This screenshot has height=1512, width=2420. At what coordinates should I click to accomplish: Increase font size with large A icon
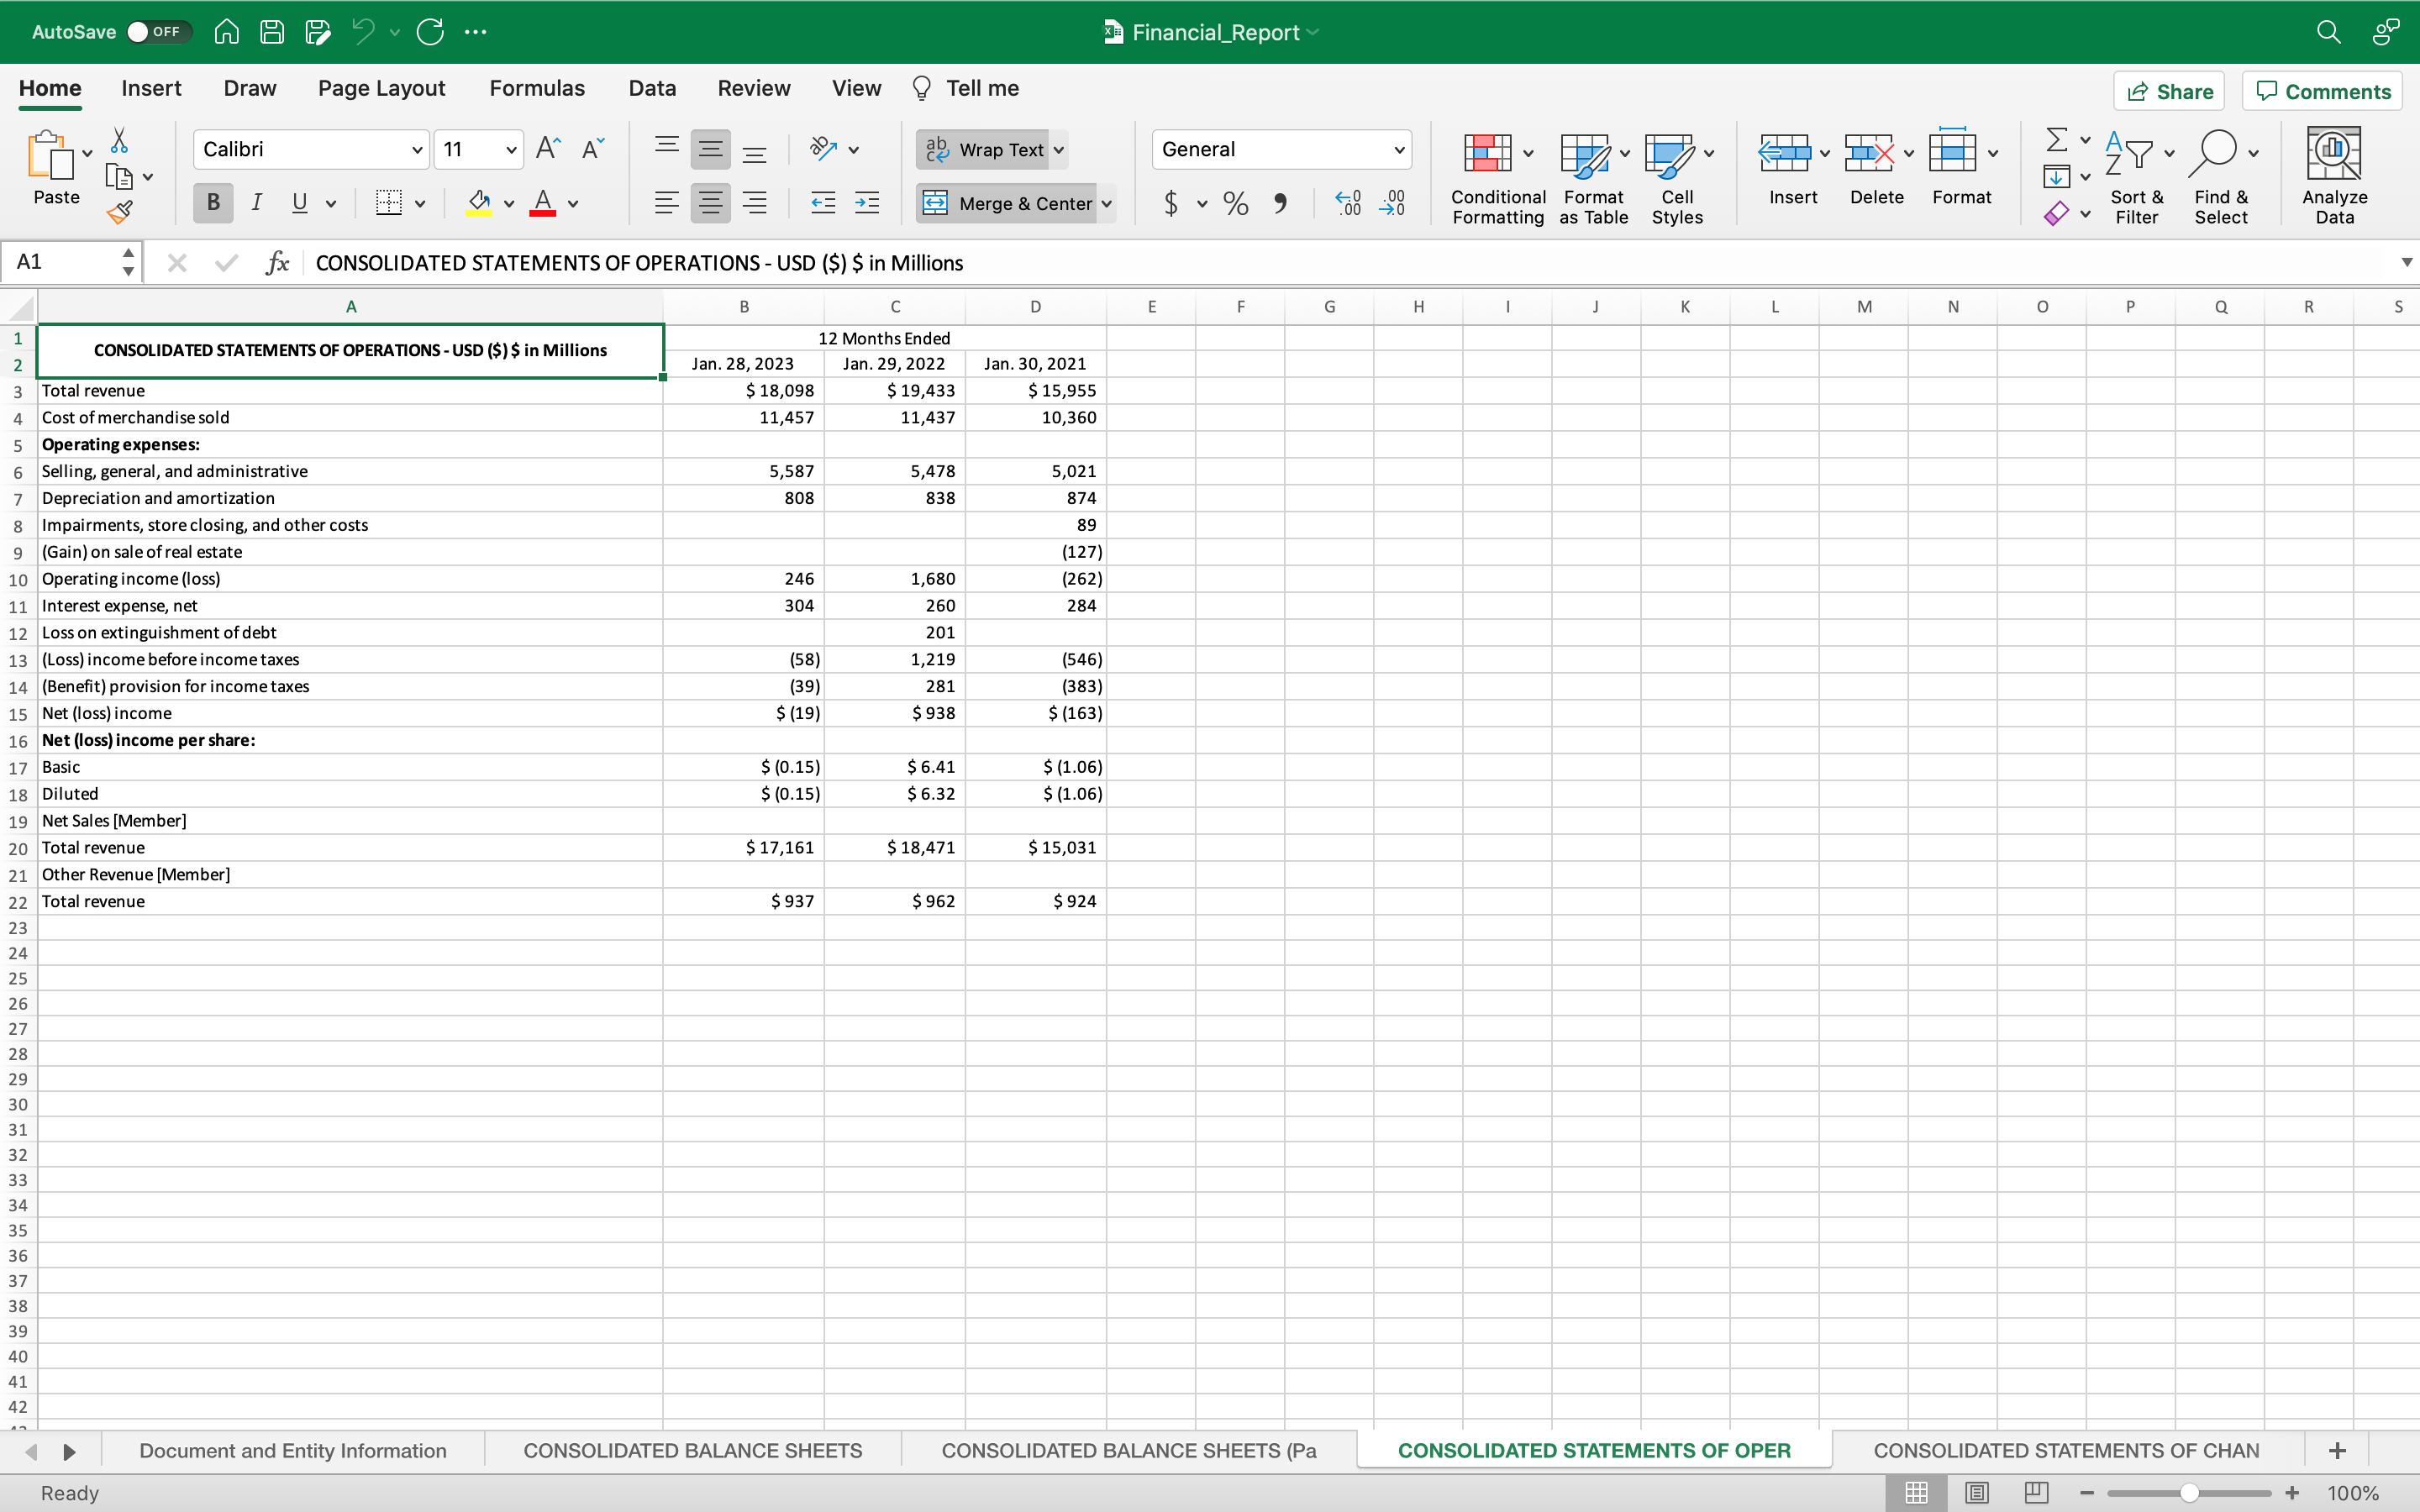[548, 149]
